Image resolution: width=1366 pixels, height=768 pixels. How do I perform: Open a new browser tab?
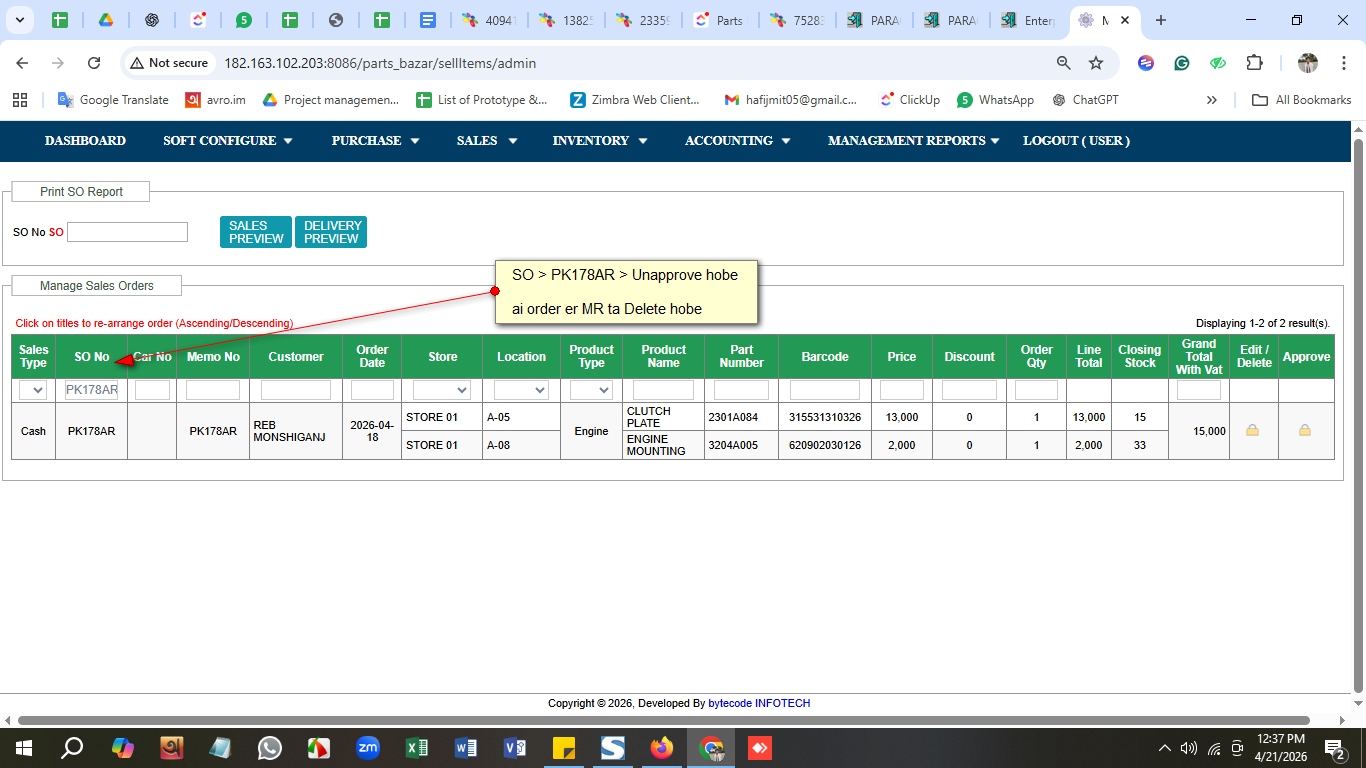[1160, 20]
